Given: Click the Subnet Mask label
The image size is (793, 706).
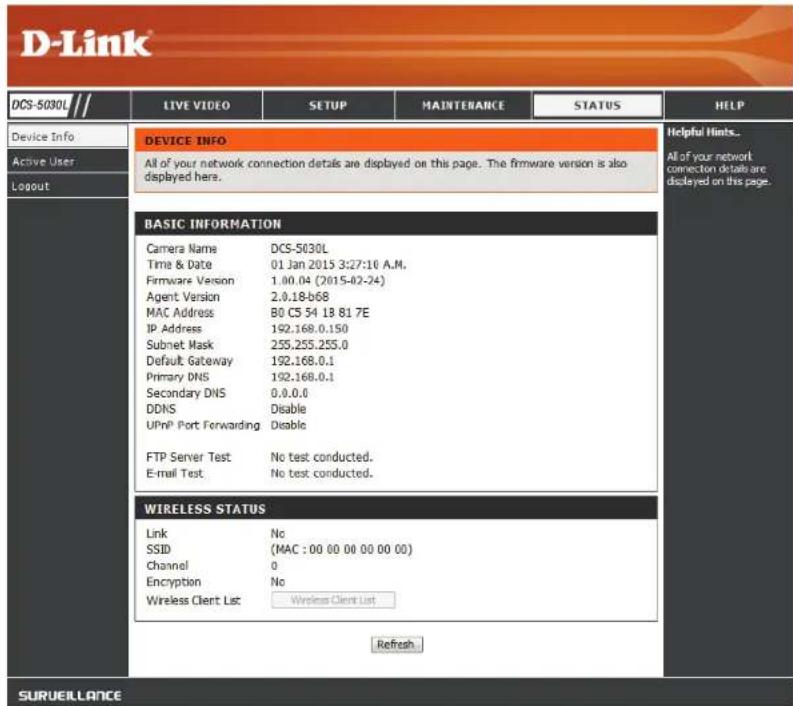Looking at the screenshot, I should click(180, 345).
